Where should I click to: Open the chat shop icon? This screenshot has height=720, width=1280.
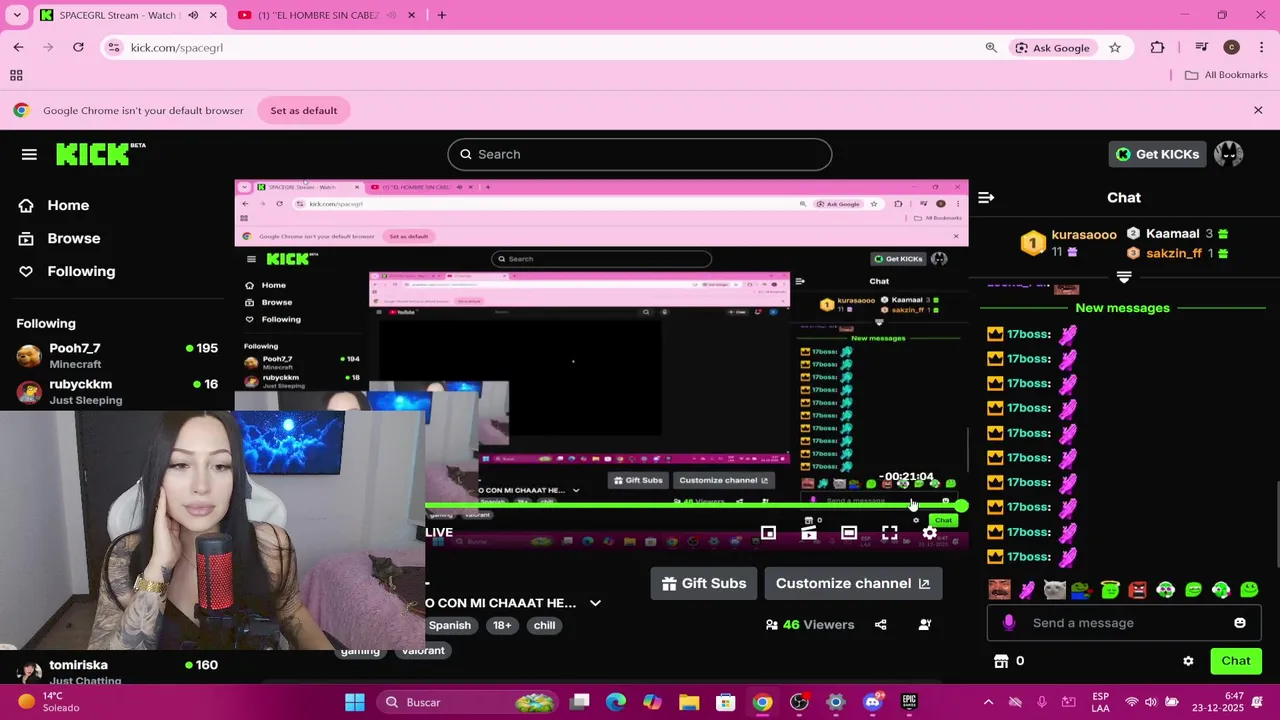point(1001,661)
